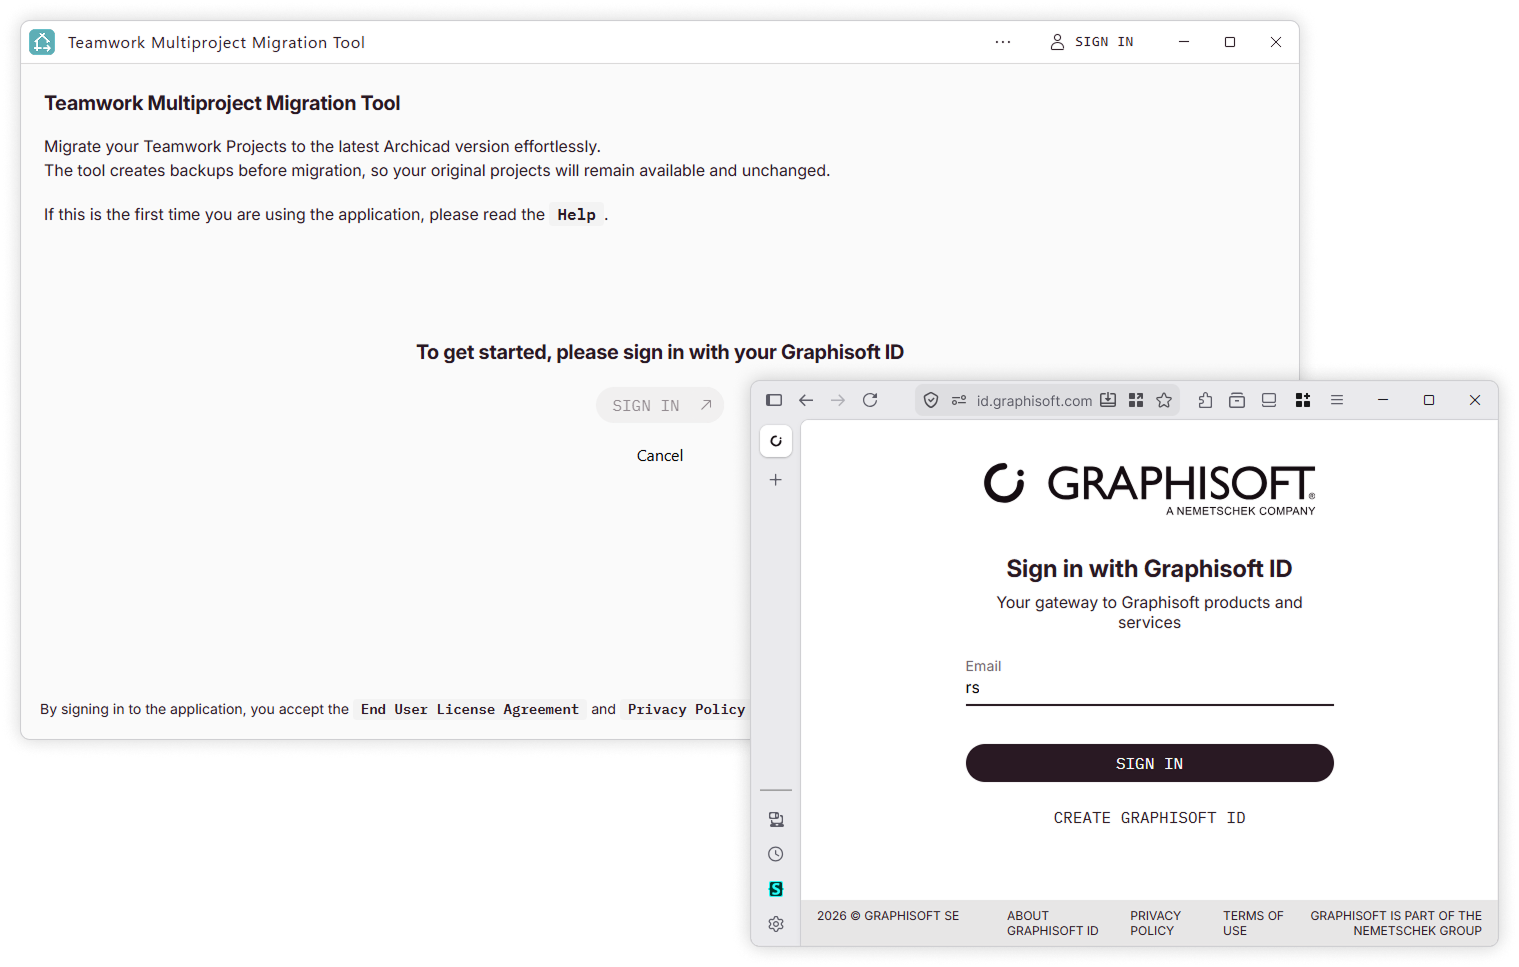Bookmark the page with the star icon
This screenshot has width=1519, height=967.
point(1164,400)
